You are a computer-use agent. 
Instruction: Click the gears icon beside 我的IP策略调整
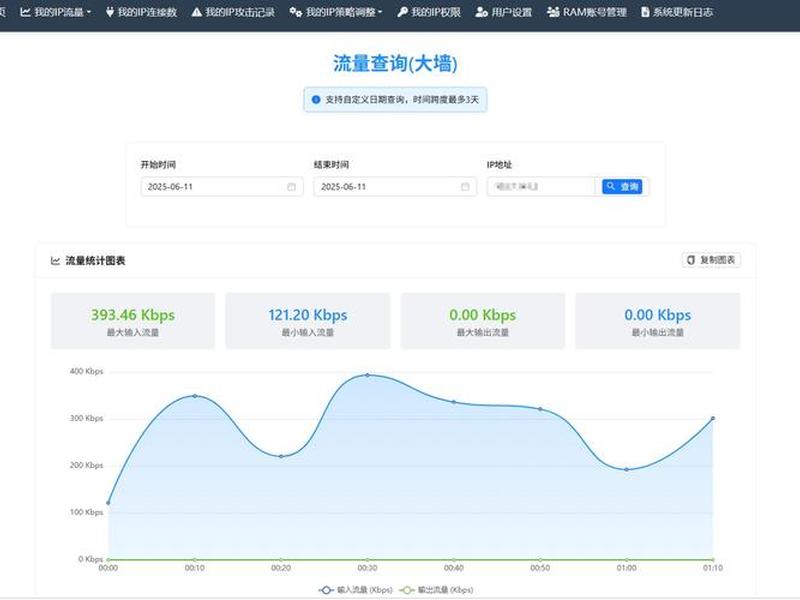(295, 12)
